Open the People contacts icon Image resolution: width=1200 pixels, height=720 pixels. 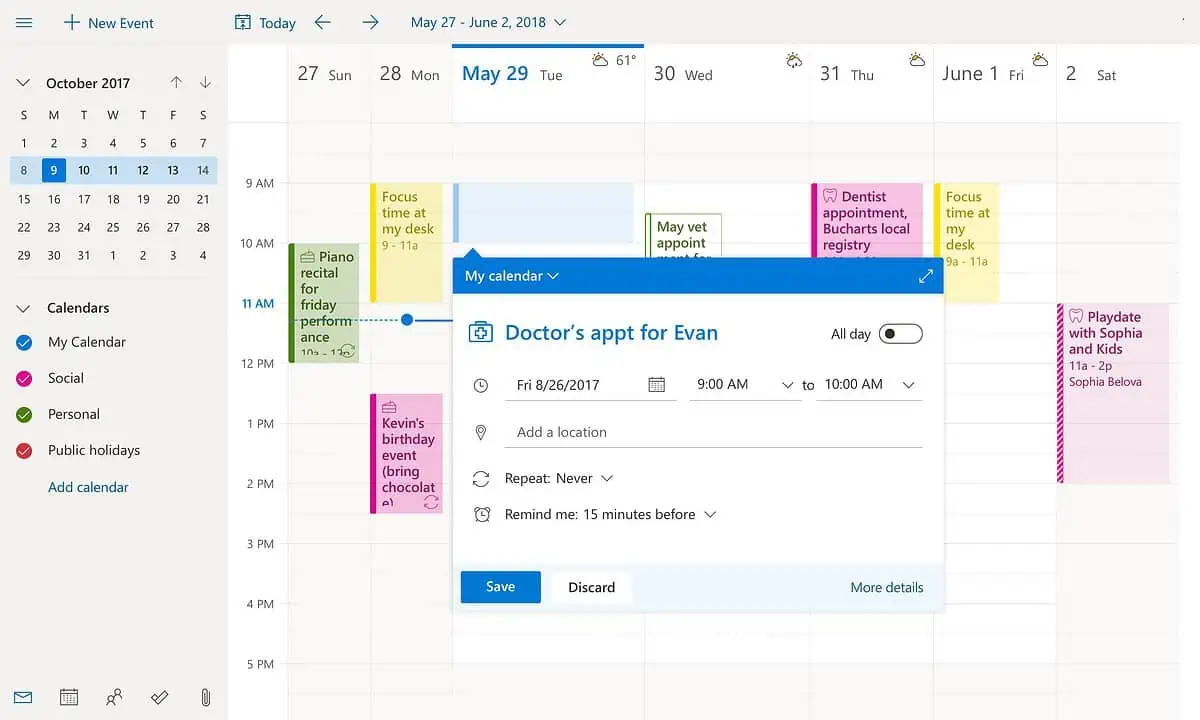pos(114,697)
